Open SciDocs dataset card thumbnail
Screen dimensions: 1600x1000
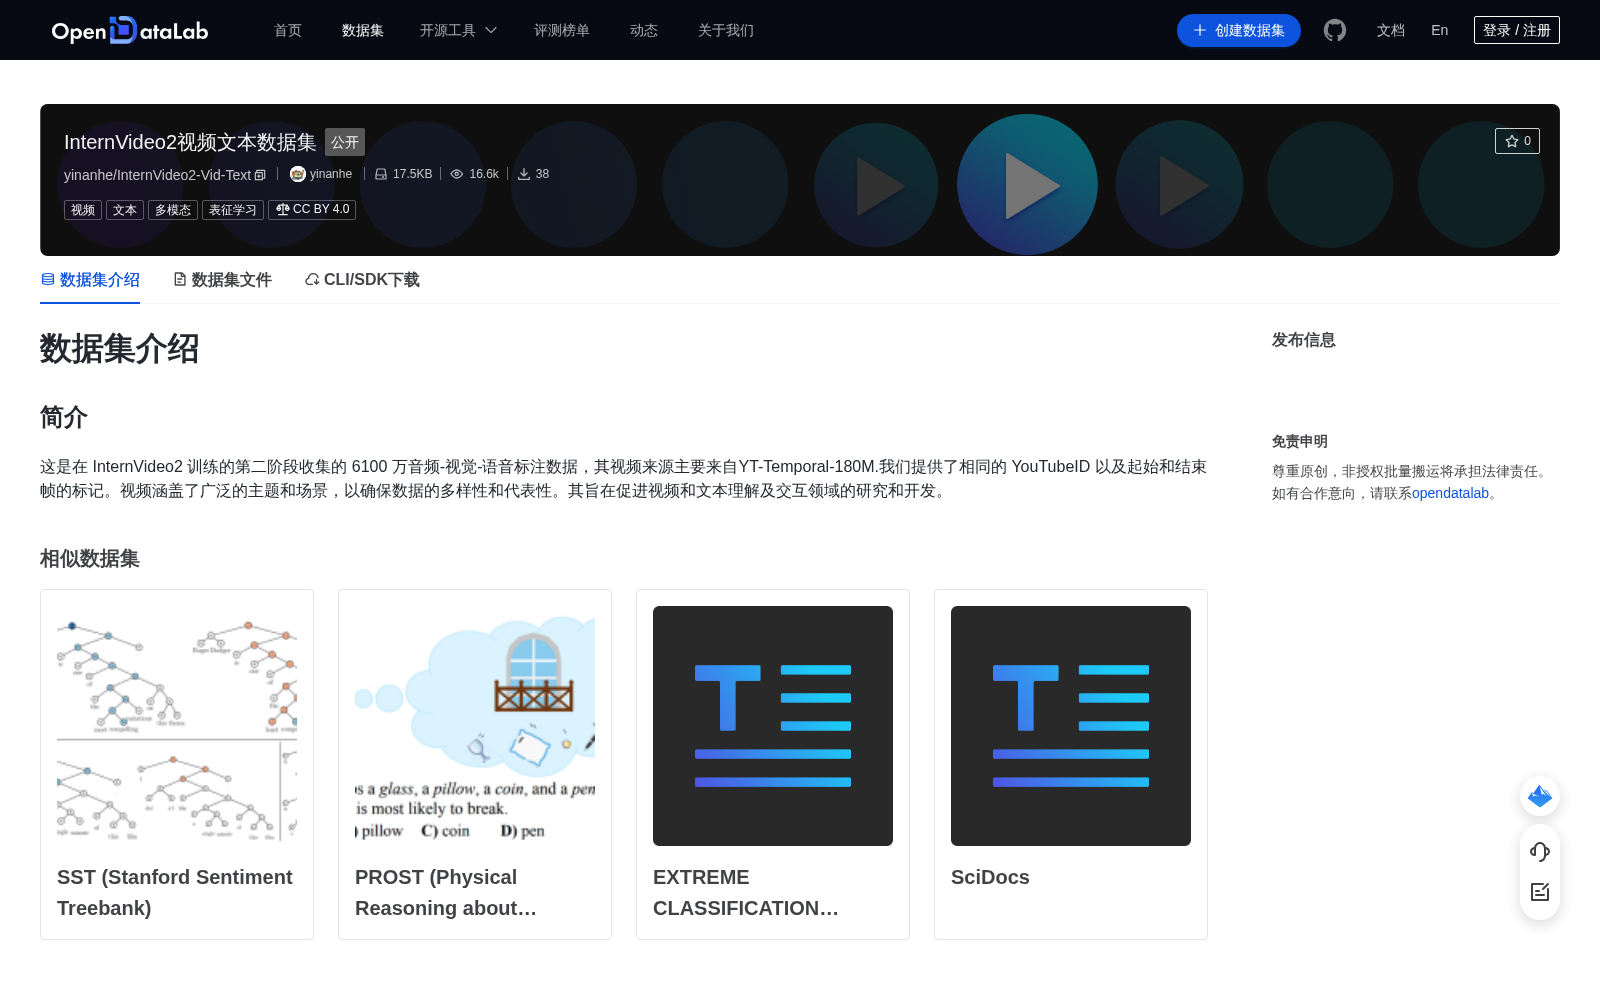pos(1071,726)
